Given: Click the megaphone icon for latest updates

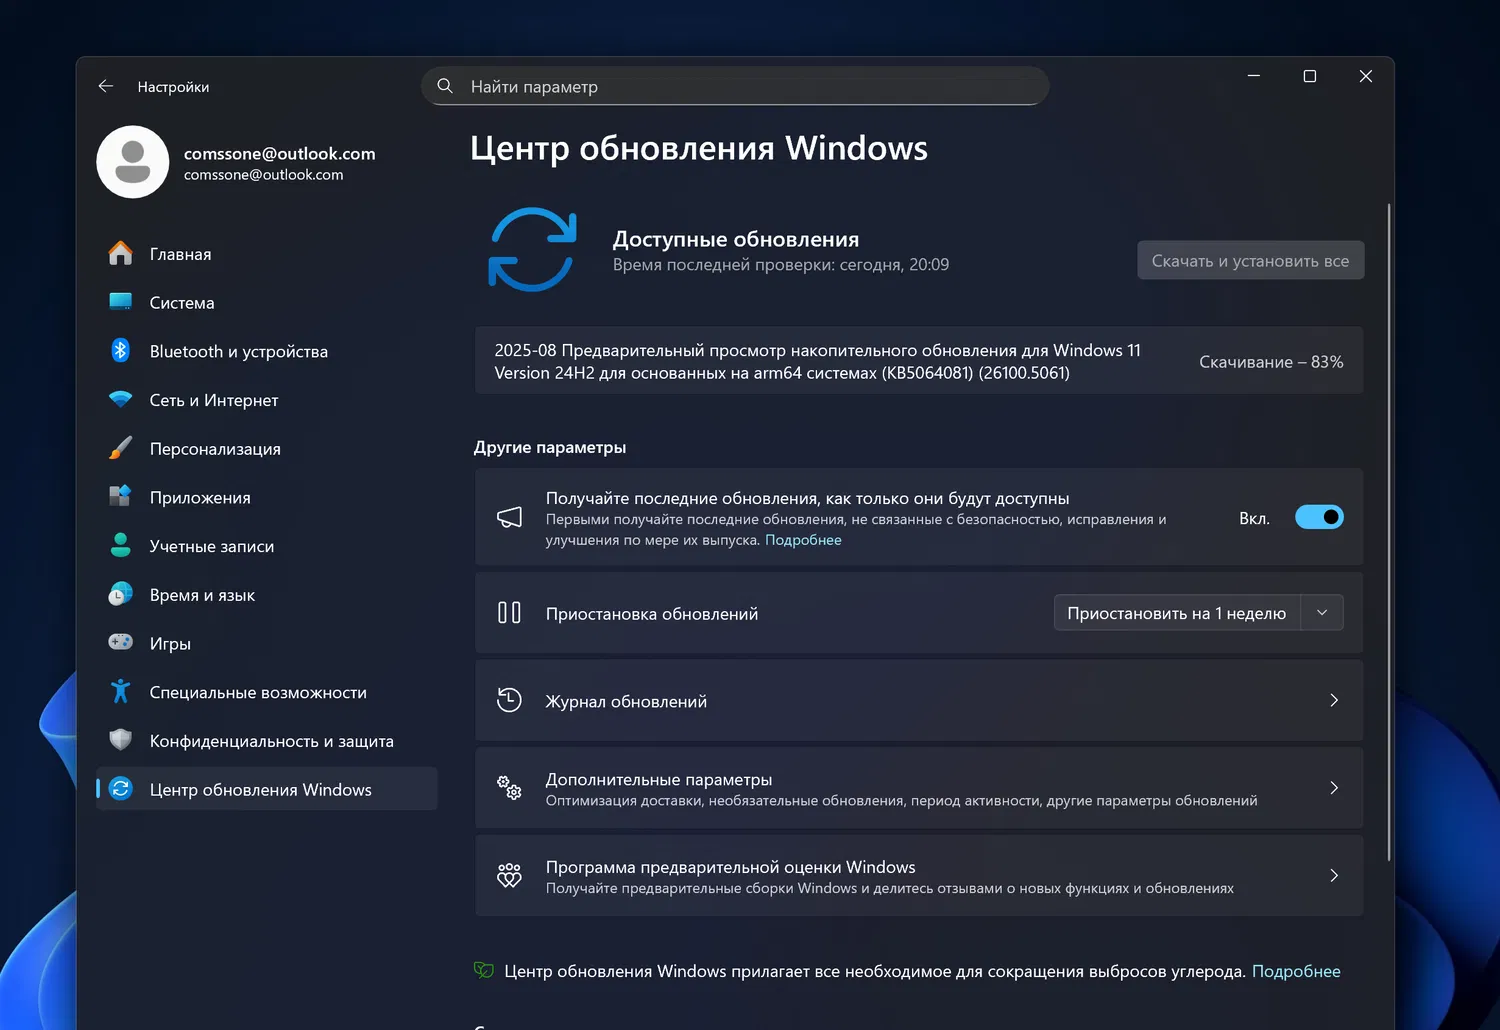Looking at the screenshot, I should coord(510,517).
